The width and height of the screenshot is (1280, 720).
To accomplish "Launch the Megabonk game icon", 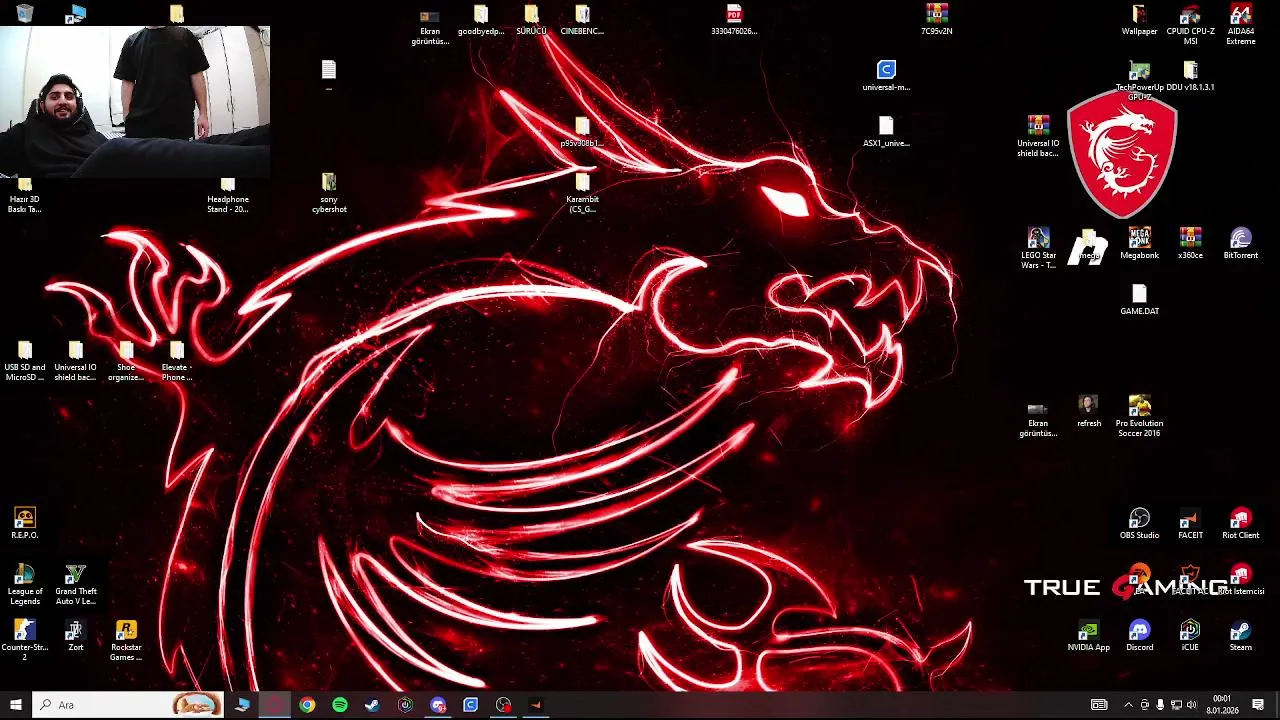I will tap(1139, 244).
